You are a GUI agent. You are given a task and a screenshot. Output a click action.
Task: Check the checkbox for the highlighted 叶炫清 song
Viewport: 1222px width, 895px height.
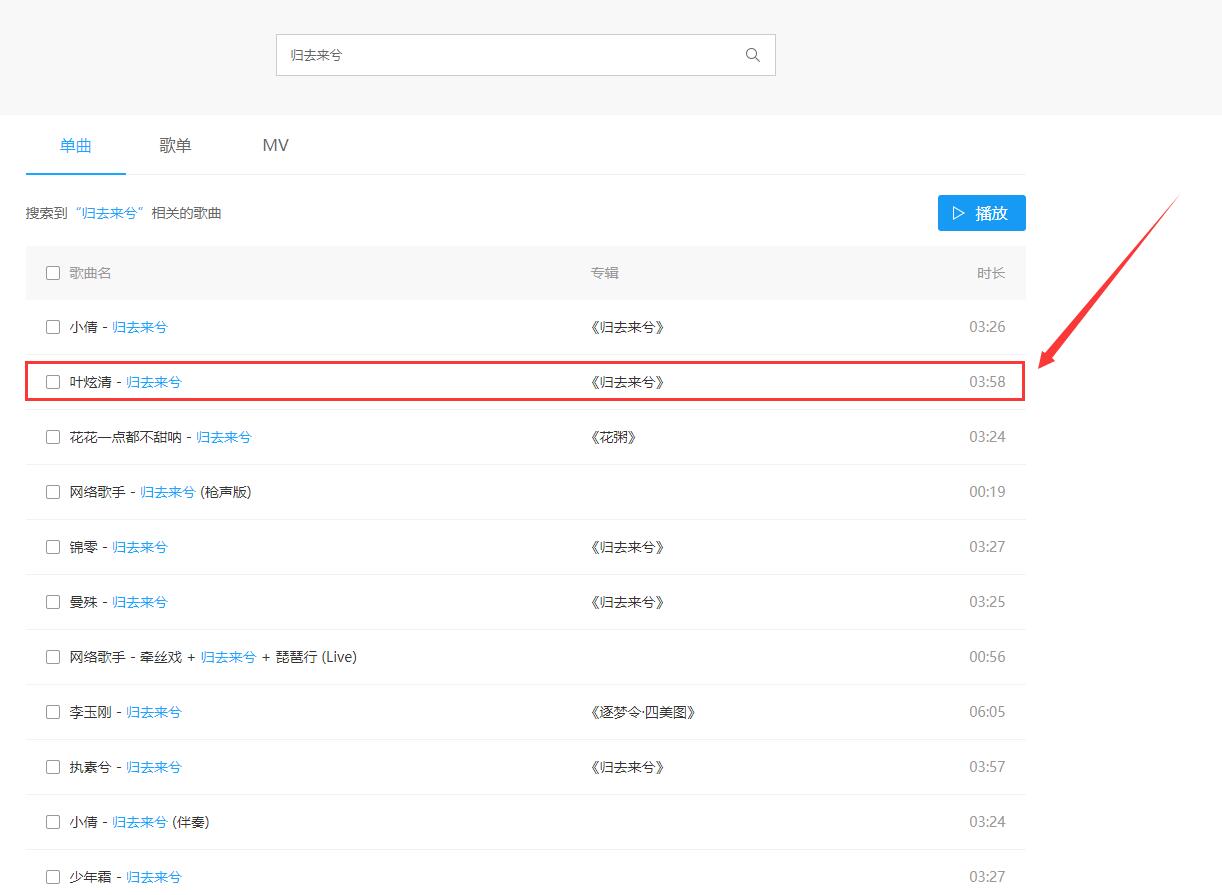click(53, 381)
